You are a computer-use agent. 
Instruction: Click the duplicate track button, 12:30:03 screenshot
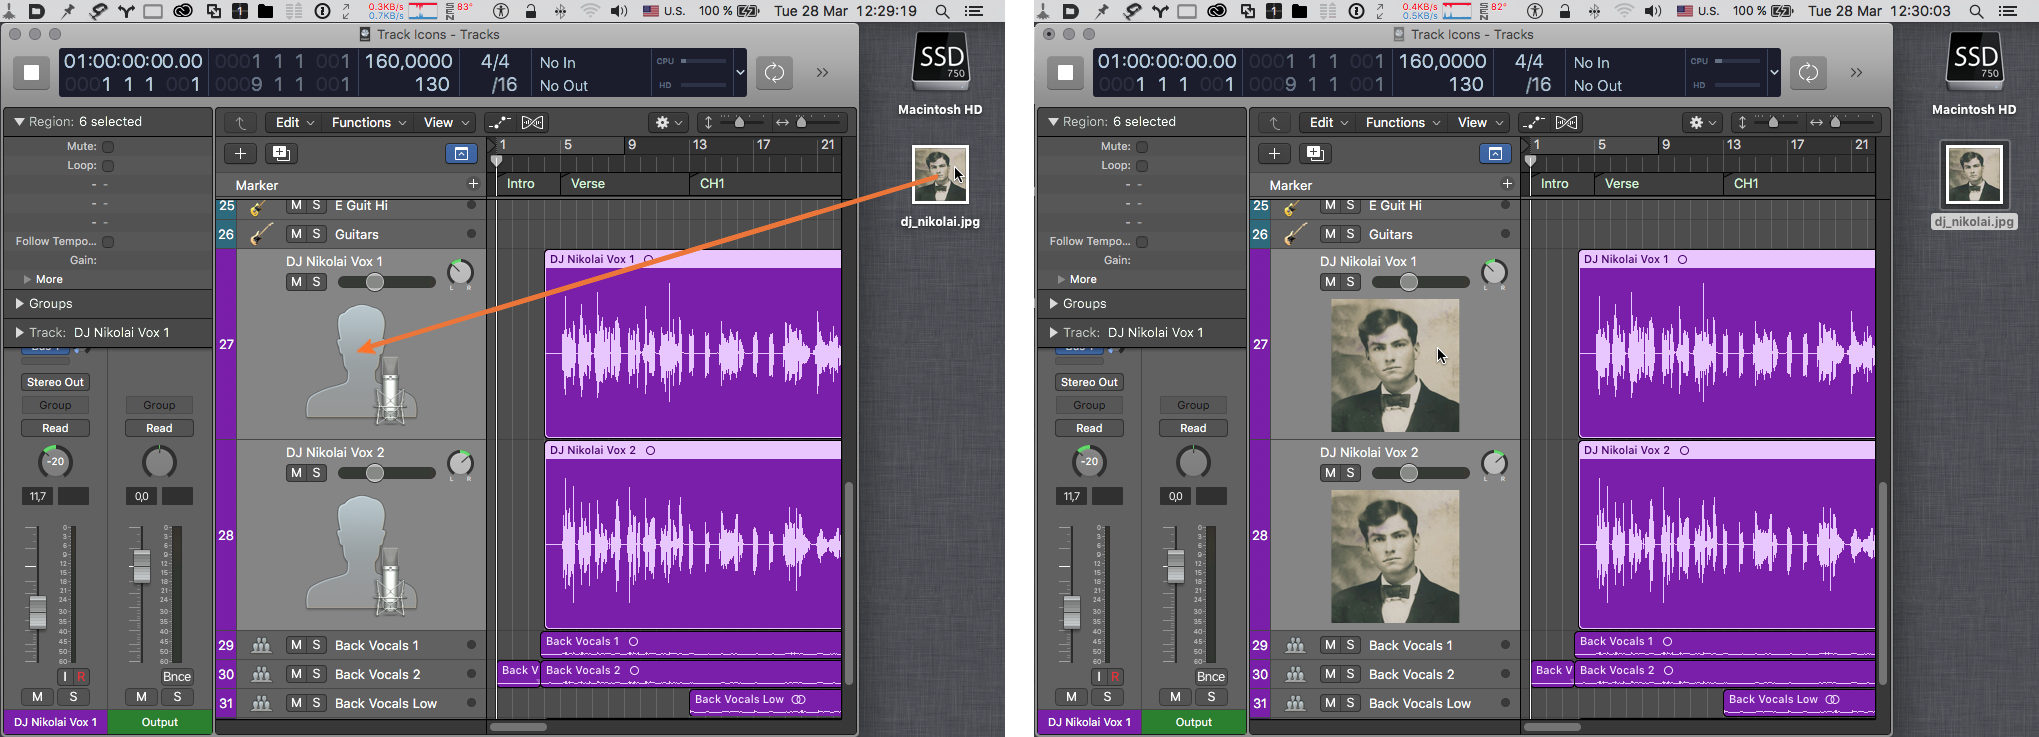coord(1315,153)
